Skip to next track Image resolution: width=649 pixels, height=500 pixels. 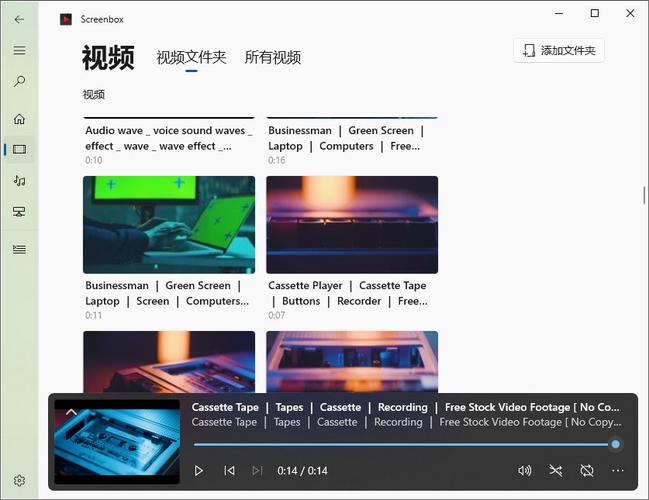257,471
